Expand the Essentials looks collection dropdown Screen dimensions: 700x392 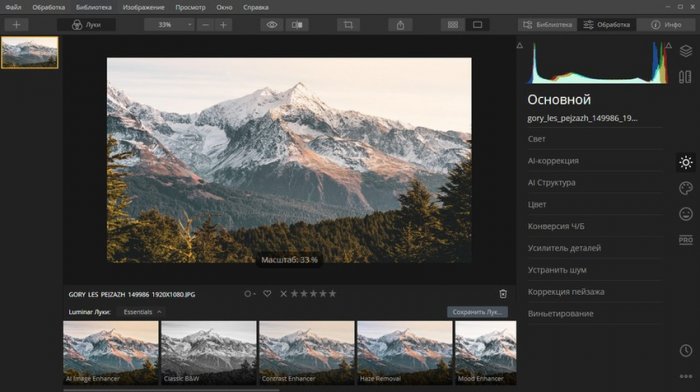click(x=142, y=312)
